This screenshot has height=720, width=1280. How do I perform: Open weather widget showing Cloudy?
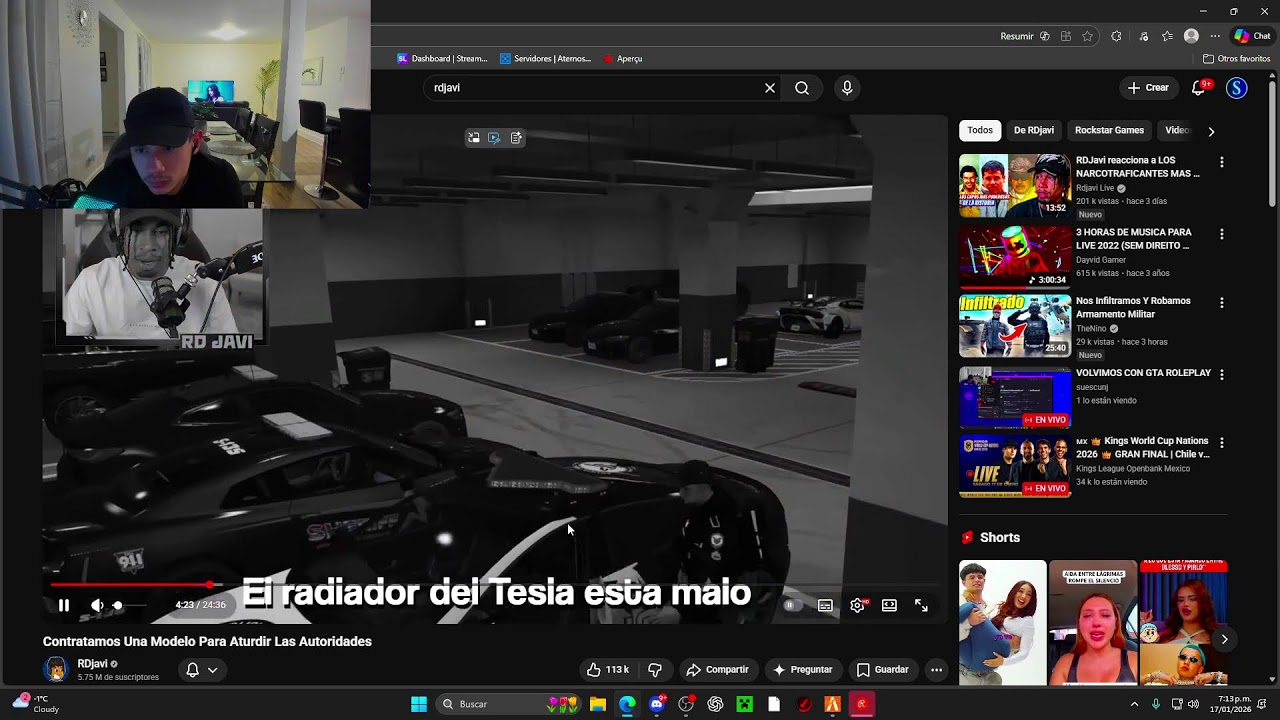pos(35,704)
